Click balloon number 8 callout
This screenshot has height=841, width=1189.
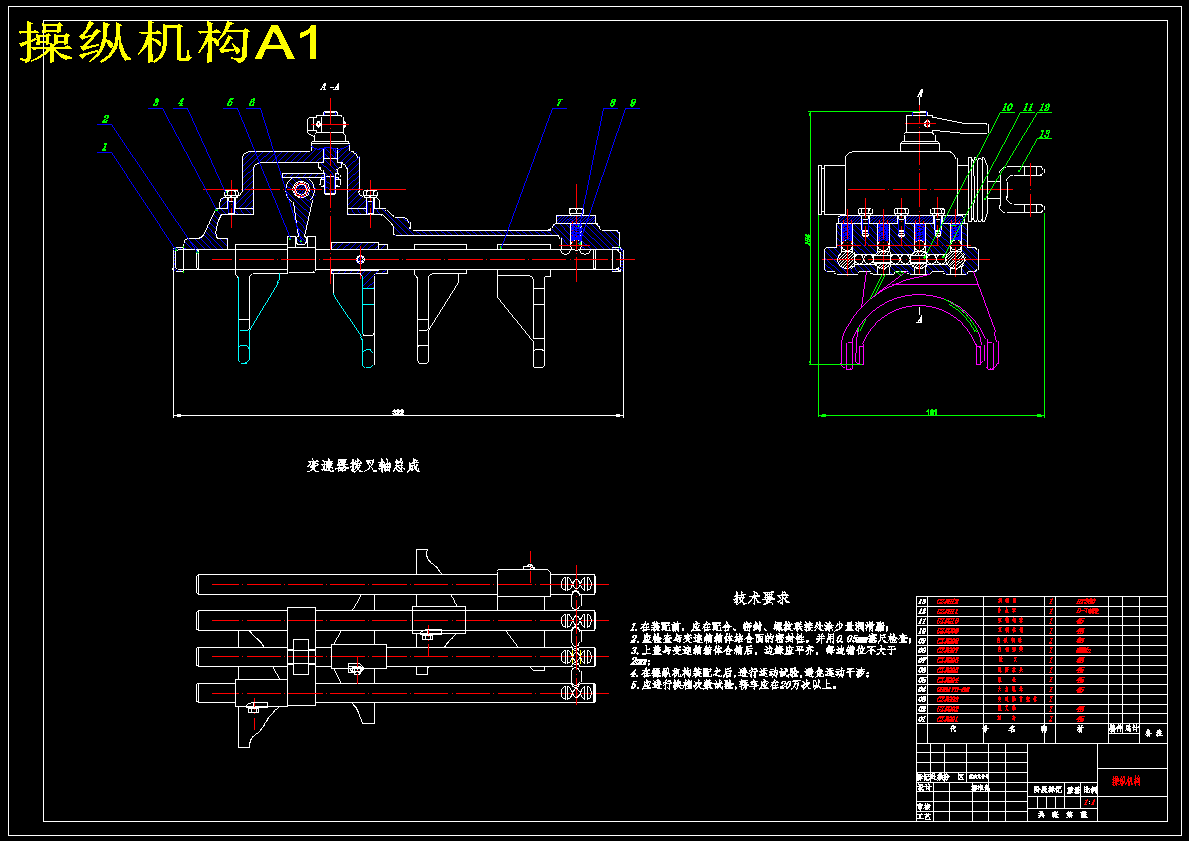pyautogui.click(x=612, y=102)
